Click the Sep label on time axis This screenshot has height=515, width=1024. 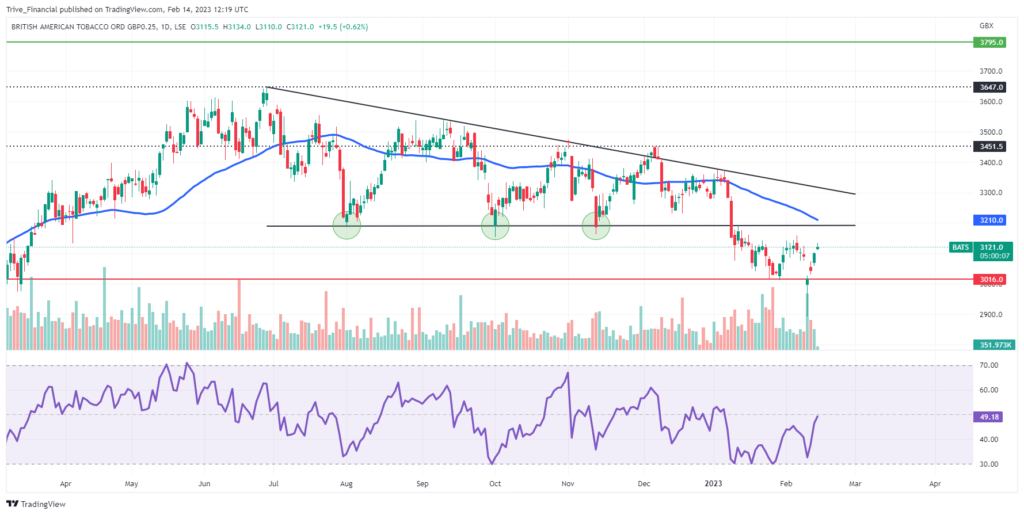(422, 484)
